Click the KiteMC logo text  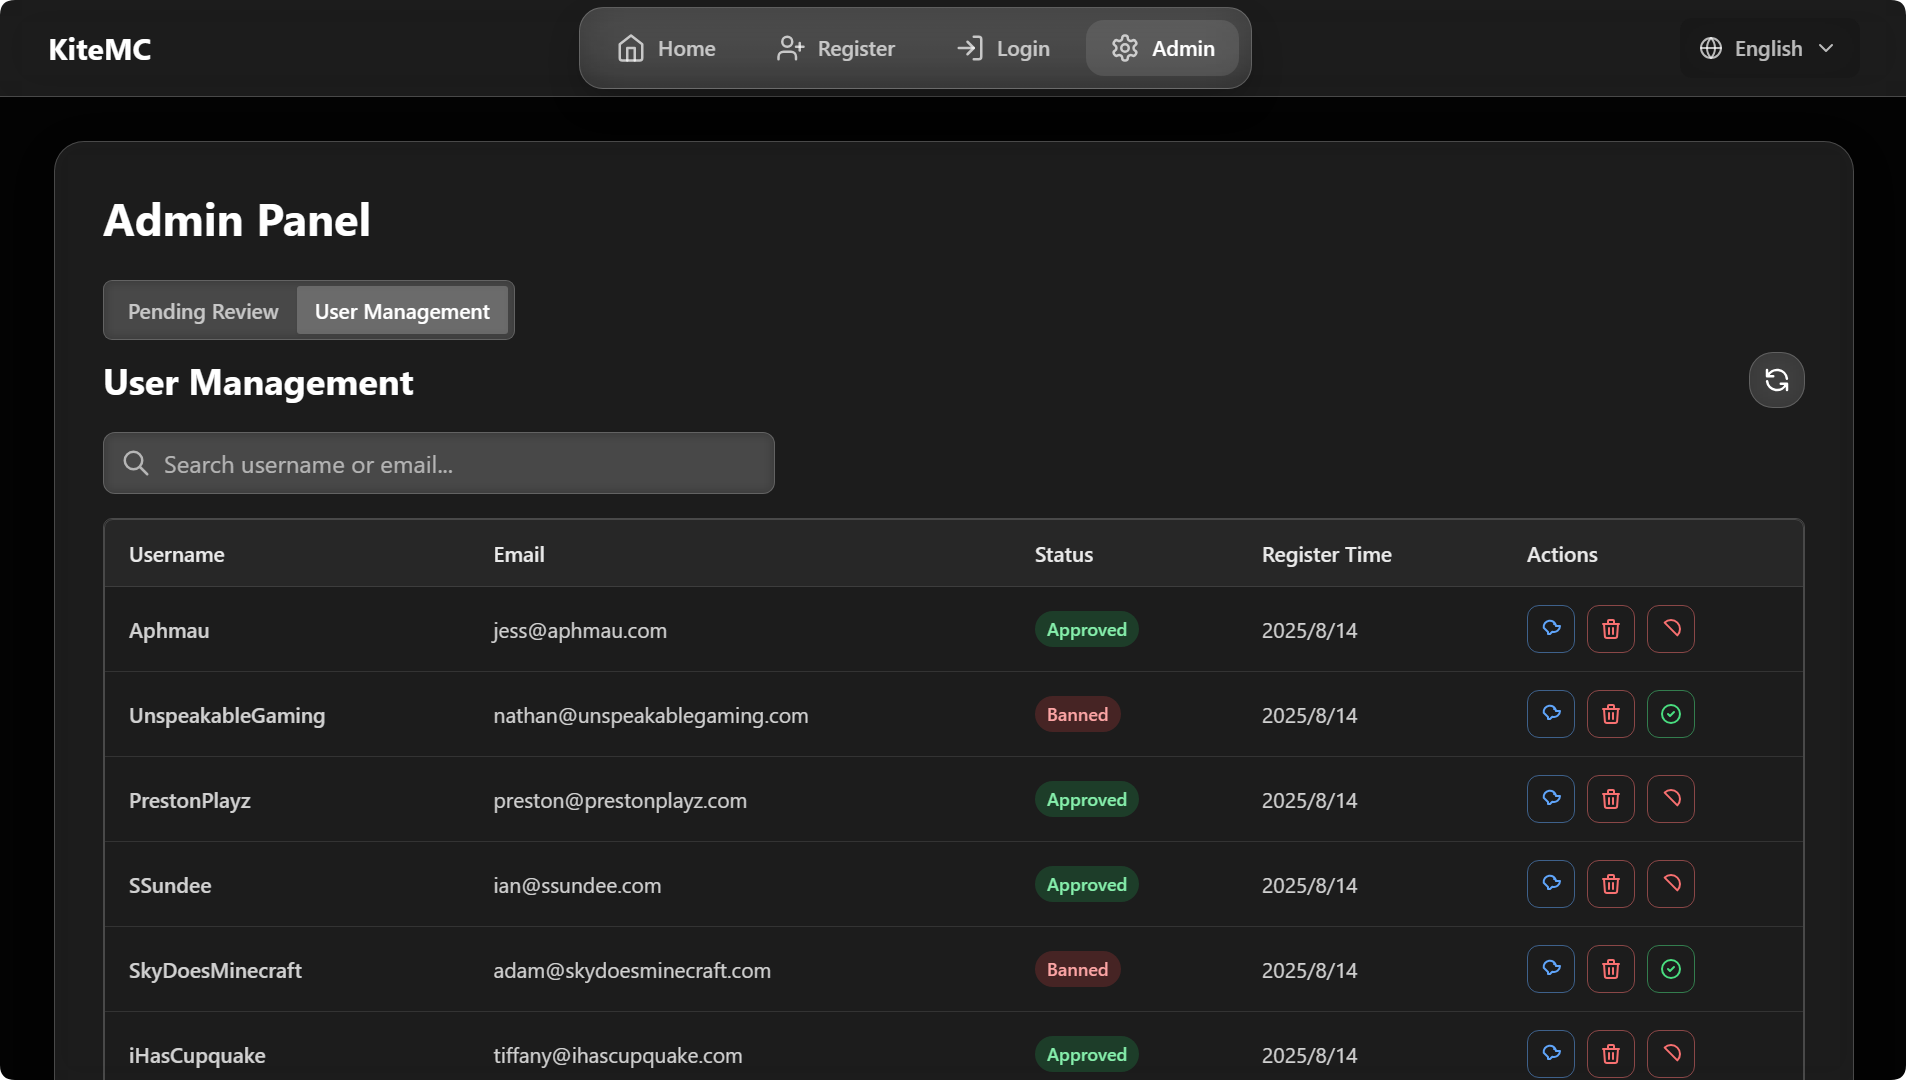(x=100, y=49)
